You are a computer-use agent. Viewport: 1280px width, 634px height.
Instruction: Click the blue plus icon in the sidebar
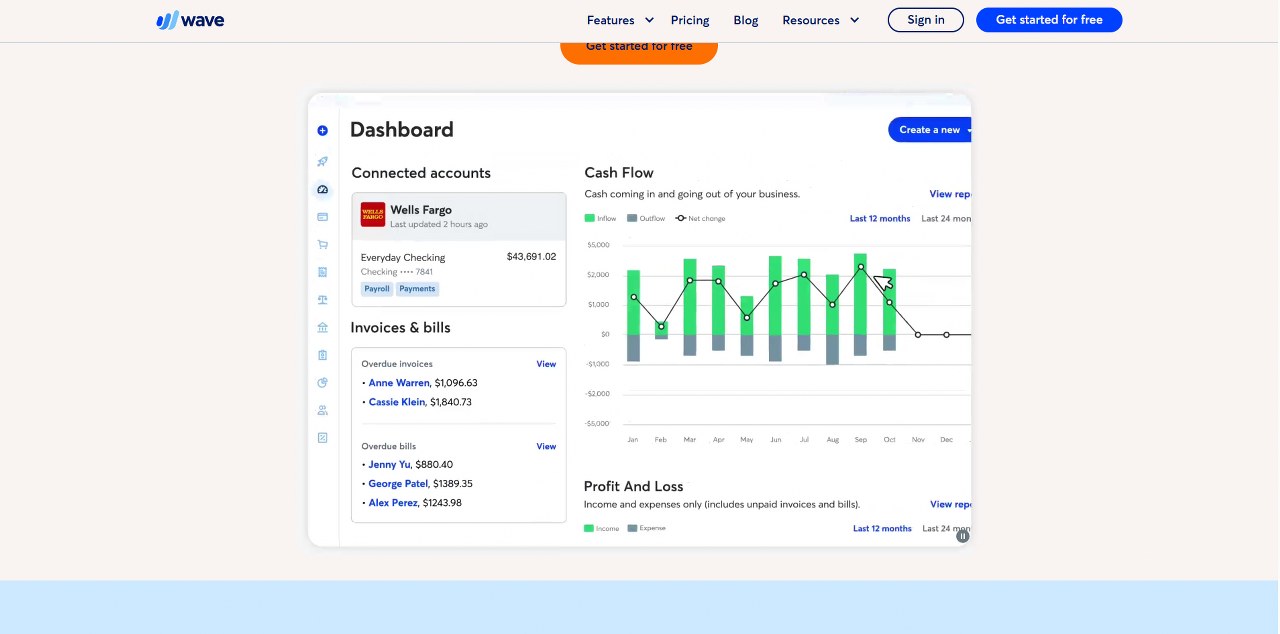coord(322,131)
